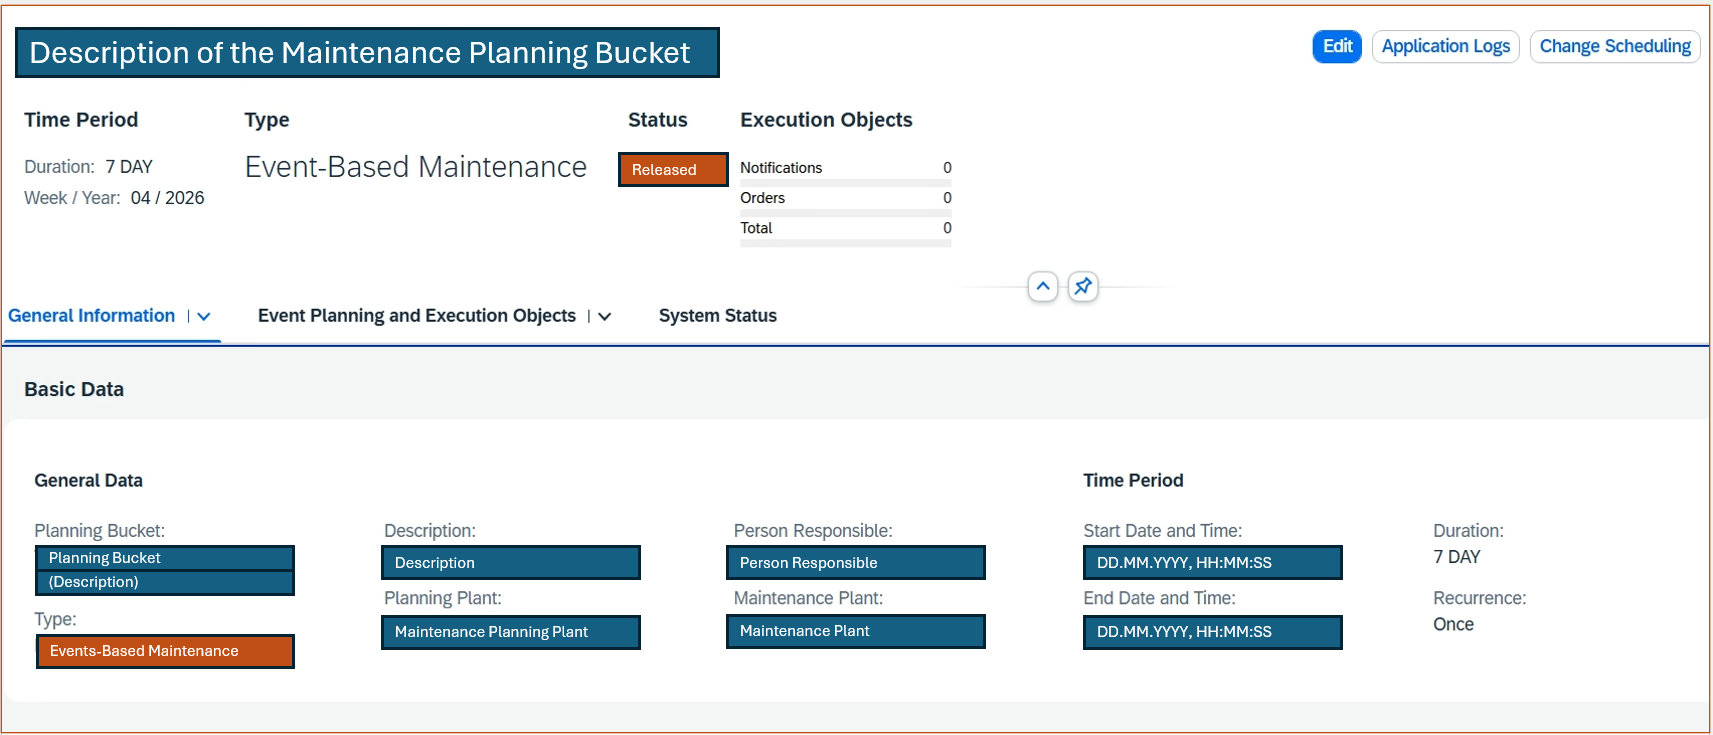
Task: Open Event Planning and Execution Objects tab
Action: point(416,316)
